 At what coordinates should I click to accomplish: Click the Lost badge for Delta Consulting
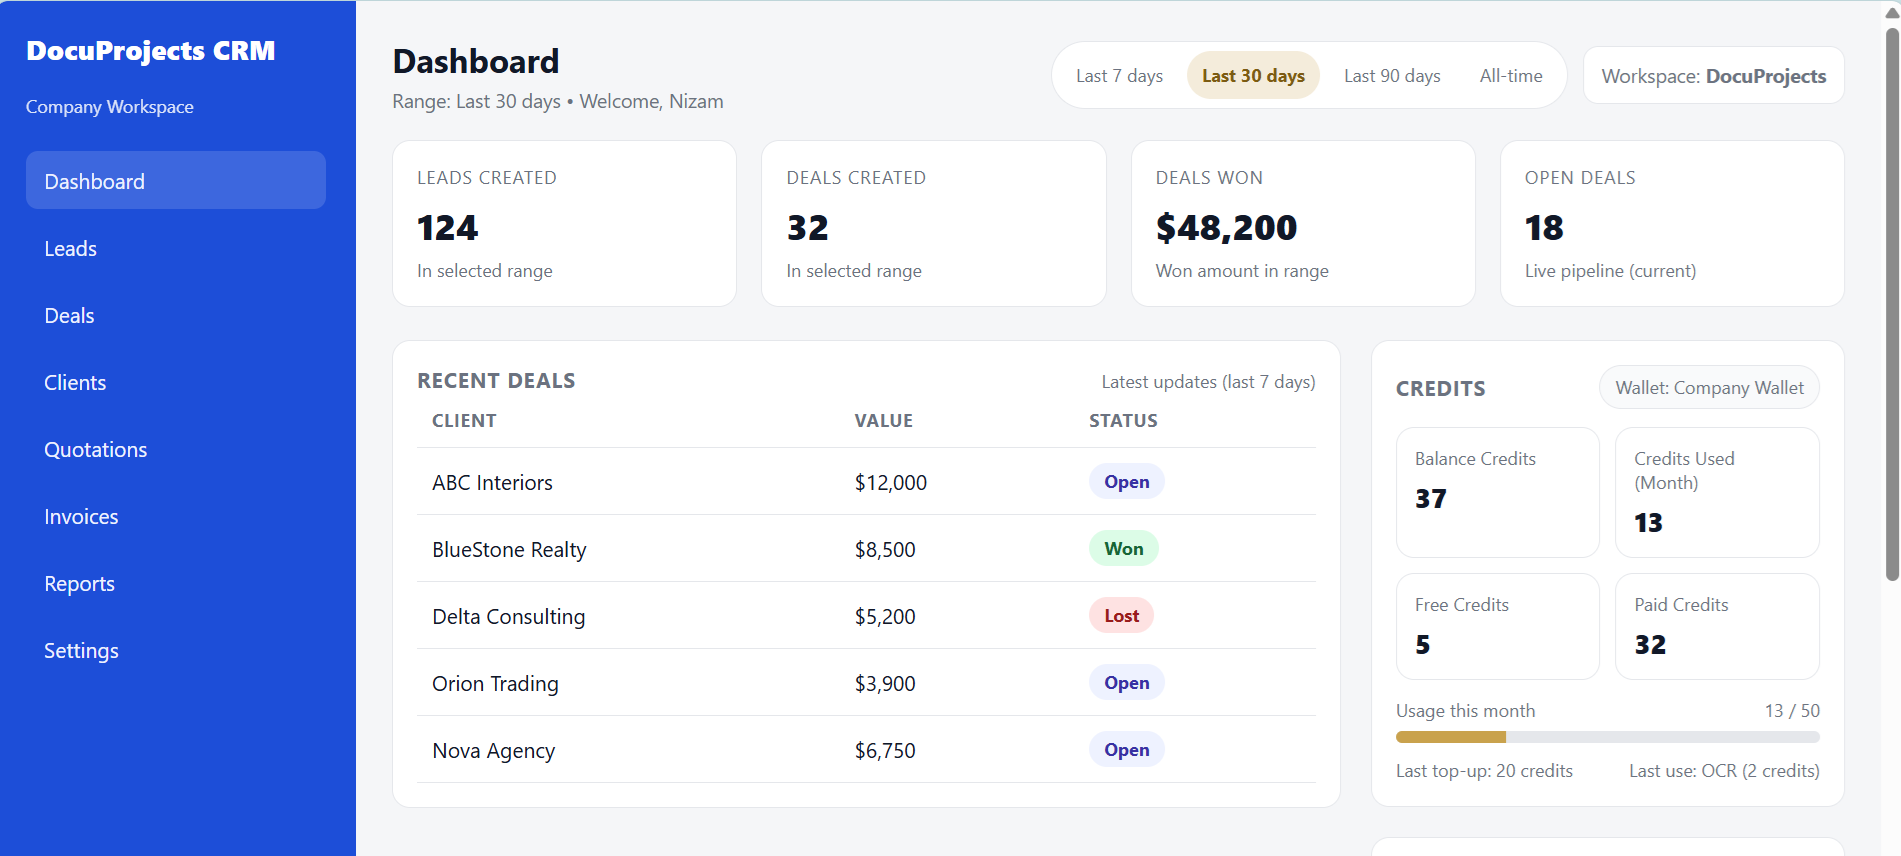pos(1121,616)
